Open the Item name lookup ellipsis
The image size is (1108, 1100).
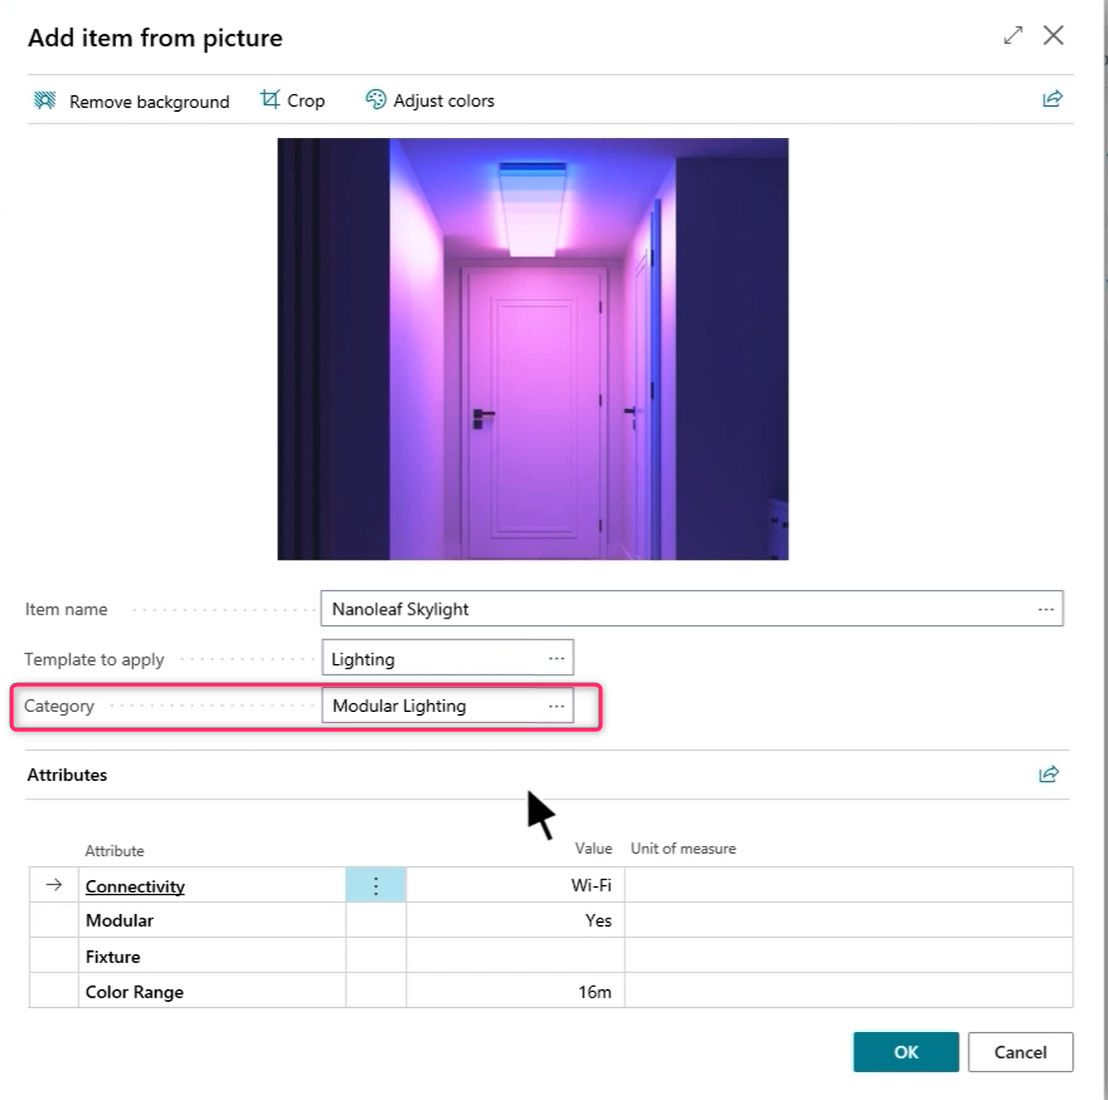point(1046,609)
